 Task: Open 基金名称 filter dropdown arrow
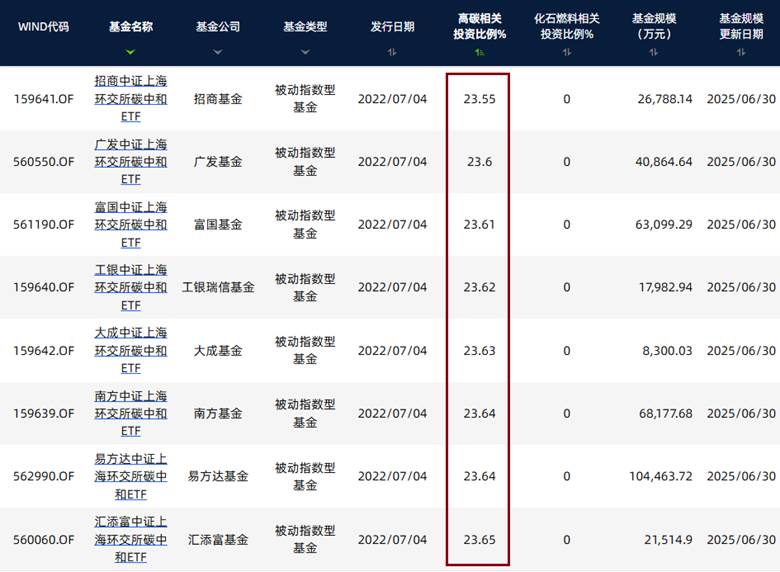(131, 52)
